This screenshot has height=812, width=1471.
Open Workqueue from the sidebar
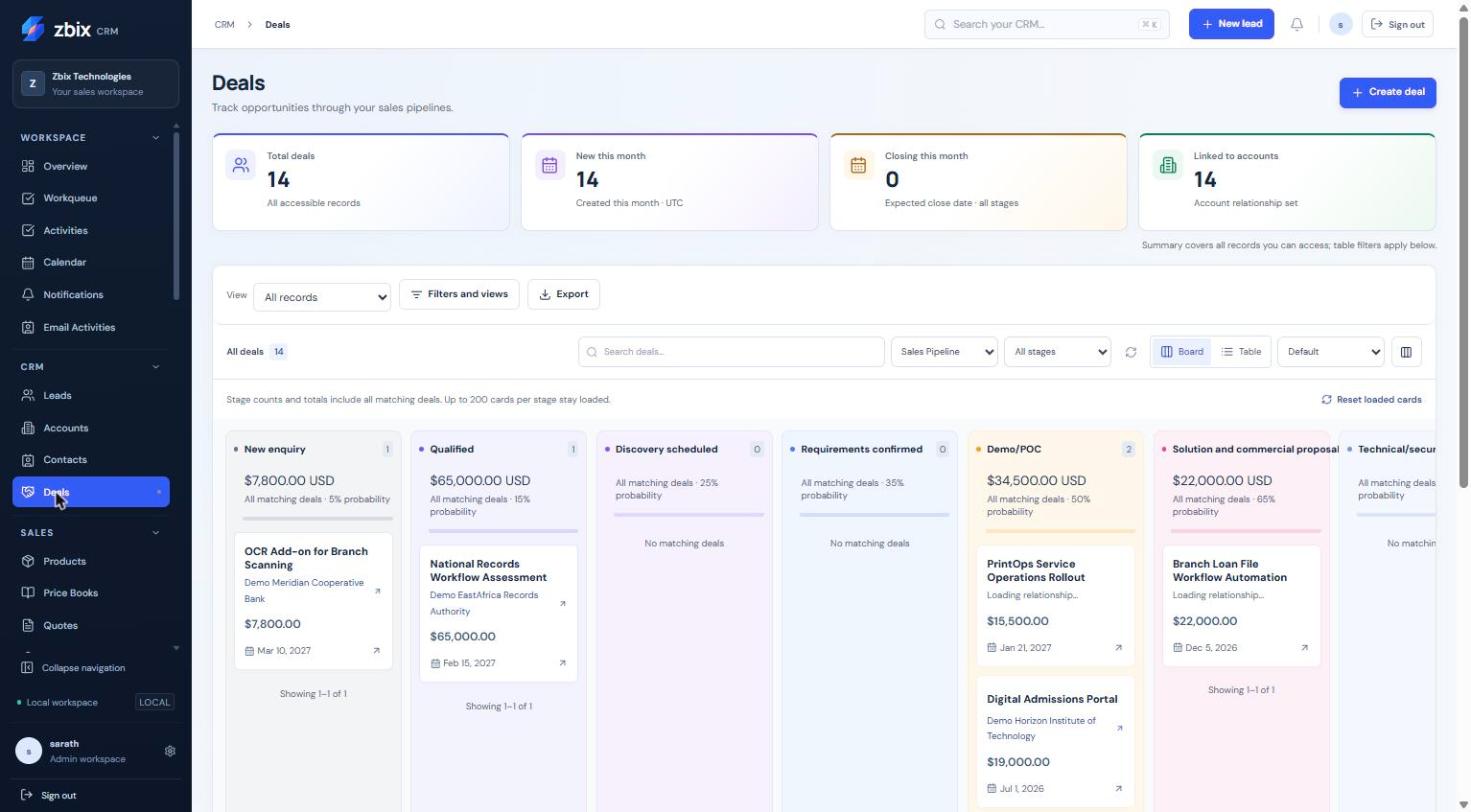[x=91, y=198]
